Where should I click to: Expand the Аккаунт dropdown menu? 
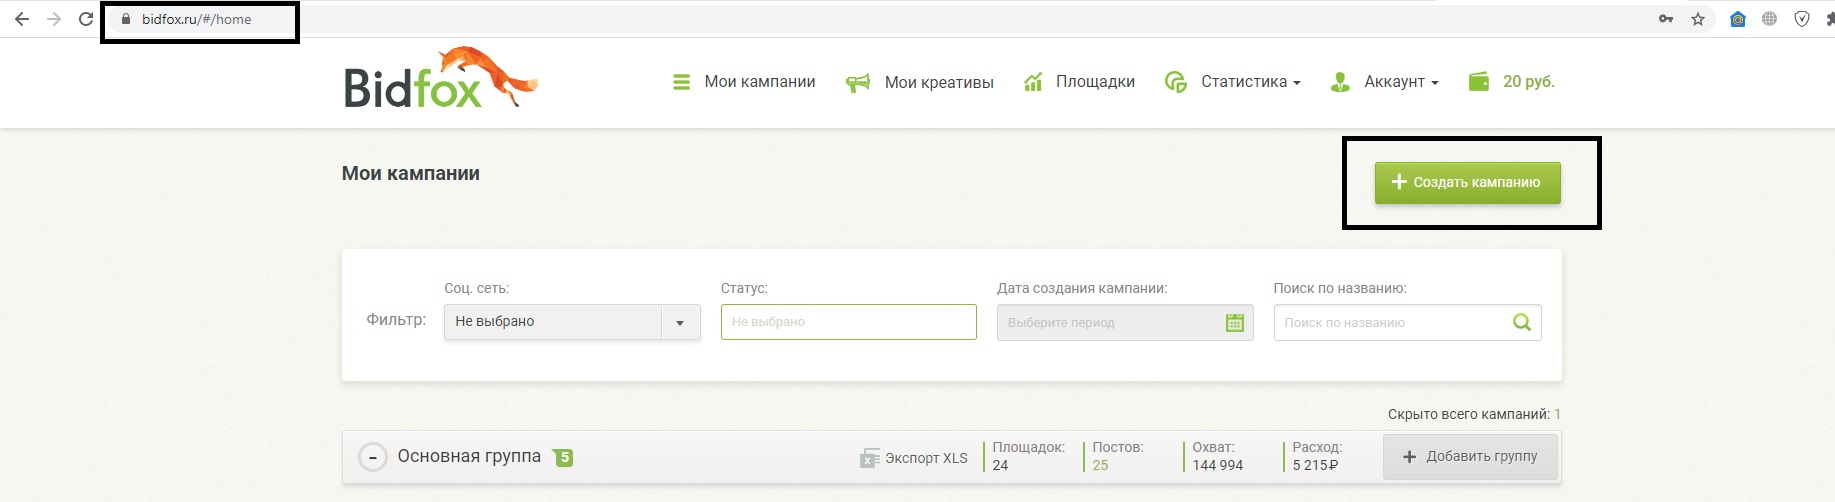click(1401, 82)
